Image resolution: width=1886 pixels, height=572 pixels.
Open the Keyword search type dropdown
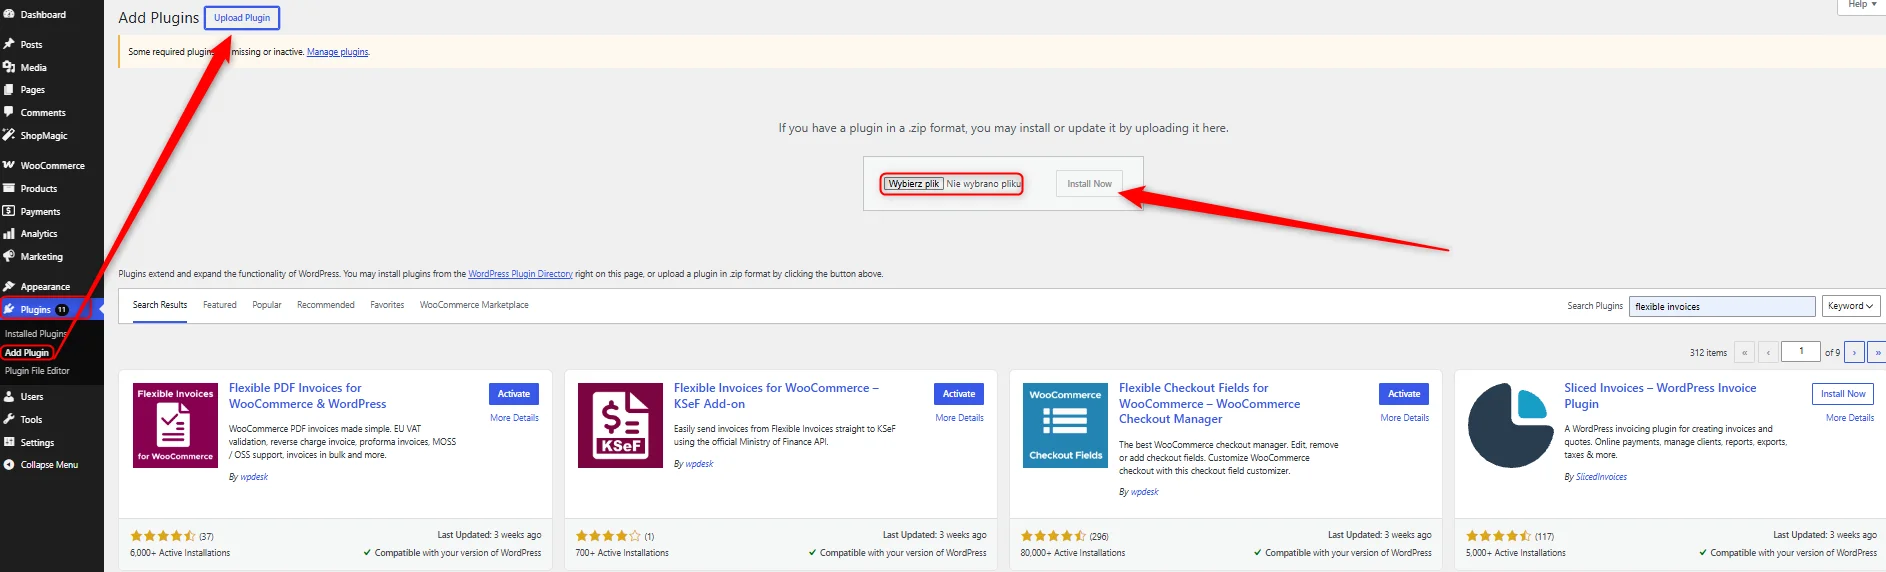coord(1850,306)
